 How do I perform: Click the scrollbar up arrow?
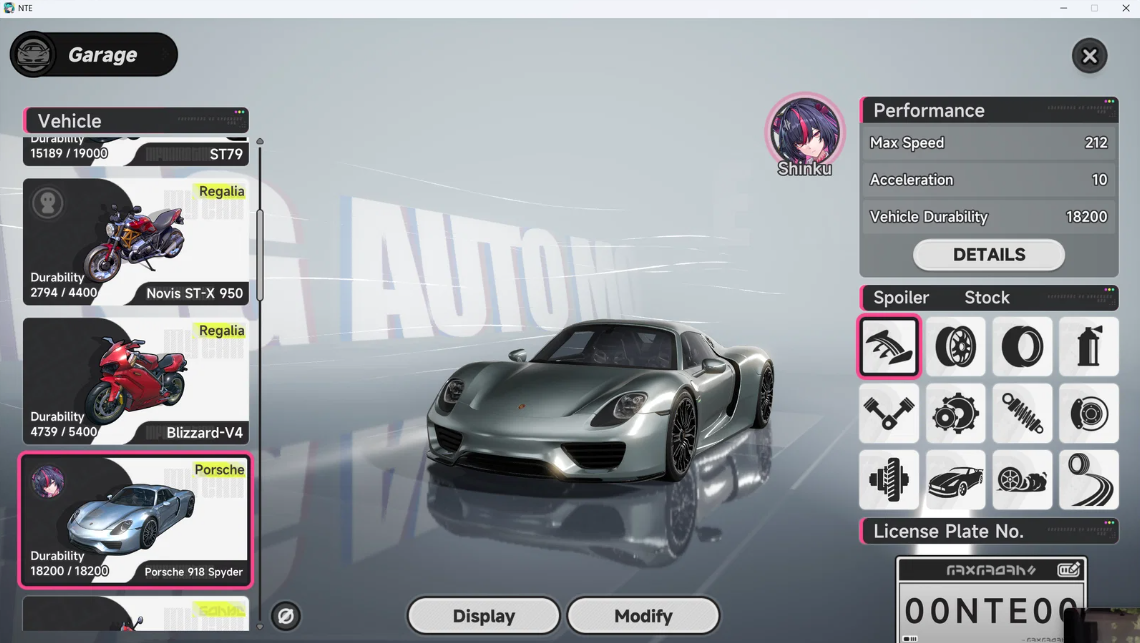pyautogui.click(x=260, y=141)
